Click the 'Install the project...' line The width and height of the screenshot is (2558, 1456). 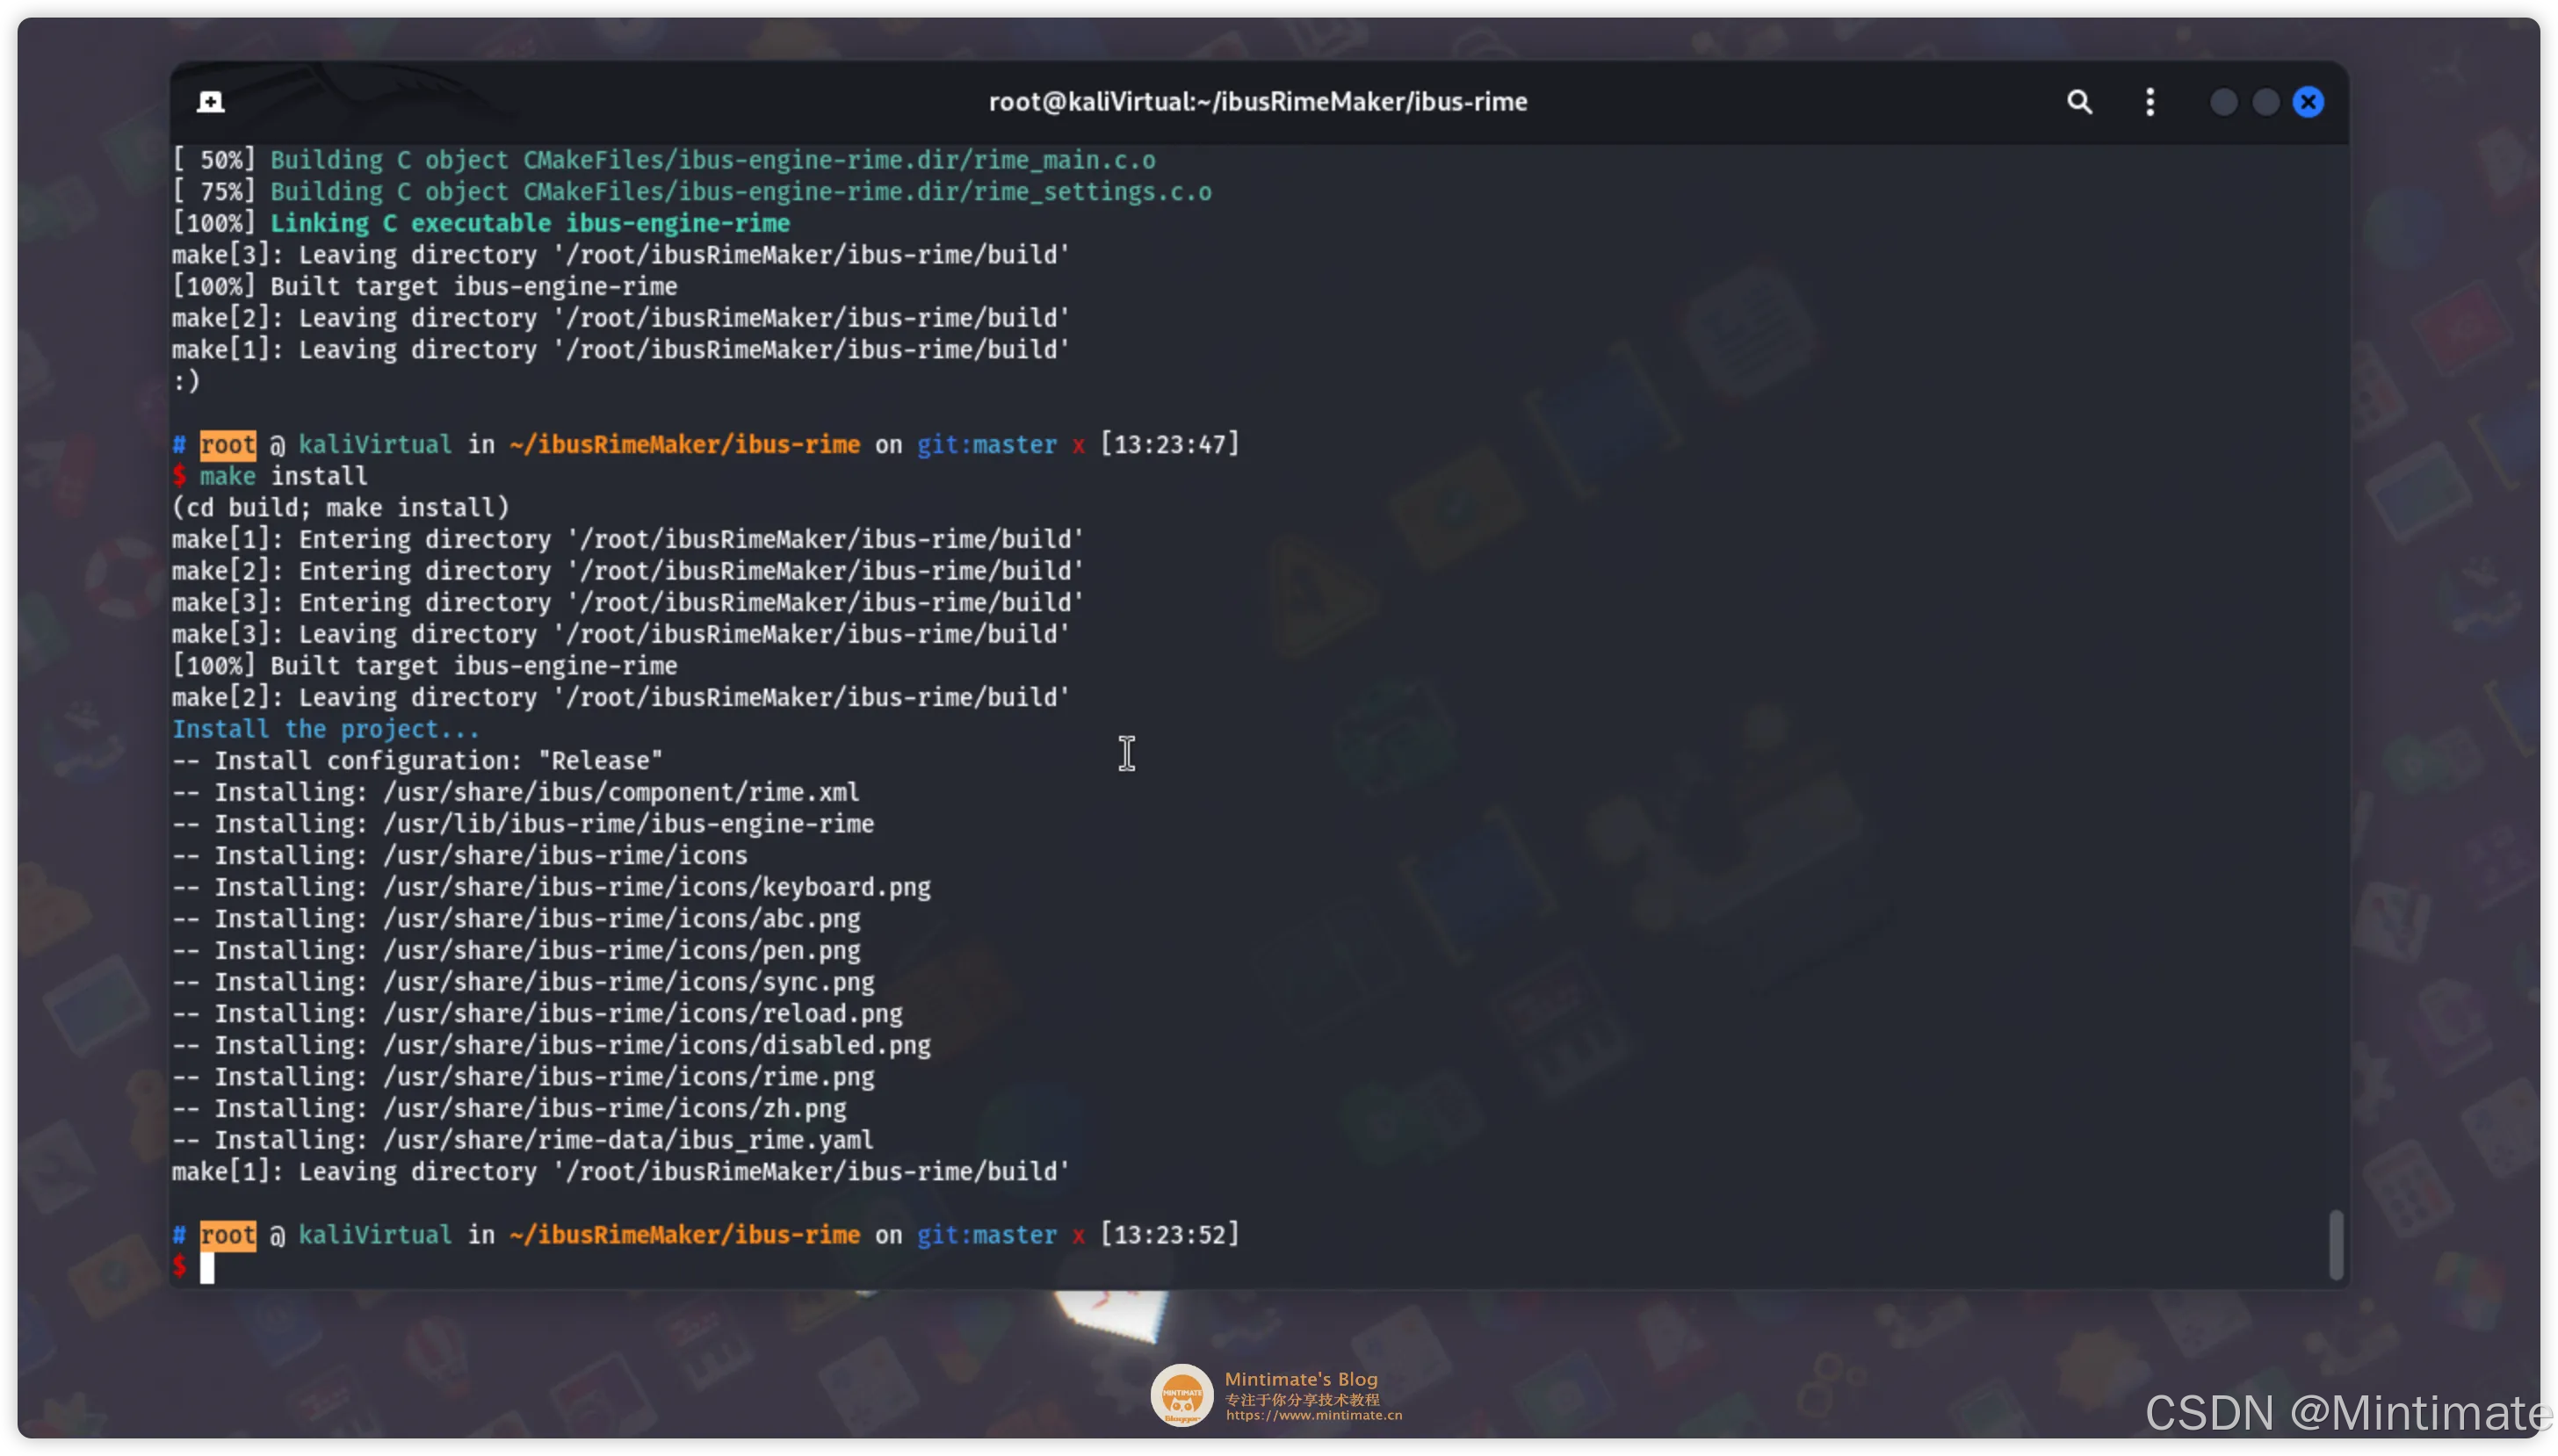(x=325, y=729)
